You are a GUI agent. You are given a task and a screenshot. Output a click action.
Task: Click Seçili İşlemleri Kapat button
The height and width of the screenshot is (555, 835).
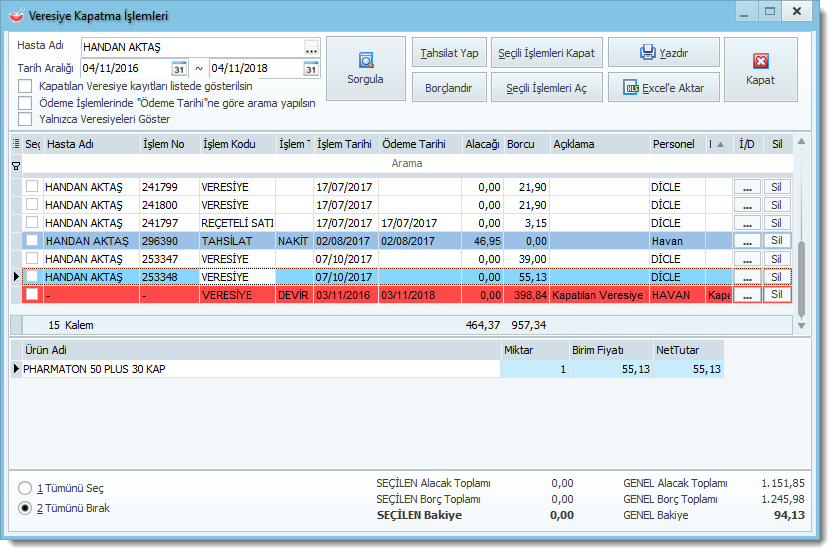click(x=547, y=53)
